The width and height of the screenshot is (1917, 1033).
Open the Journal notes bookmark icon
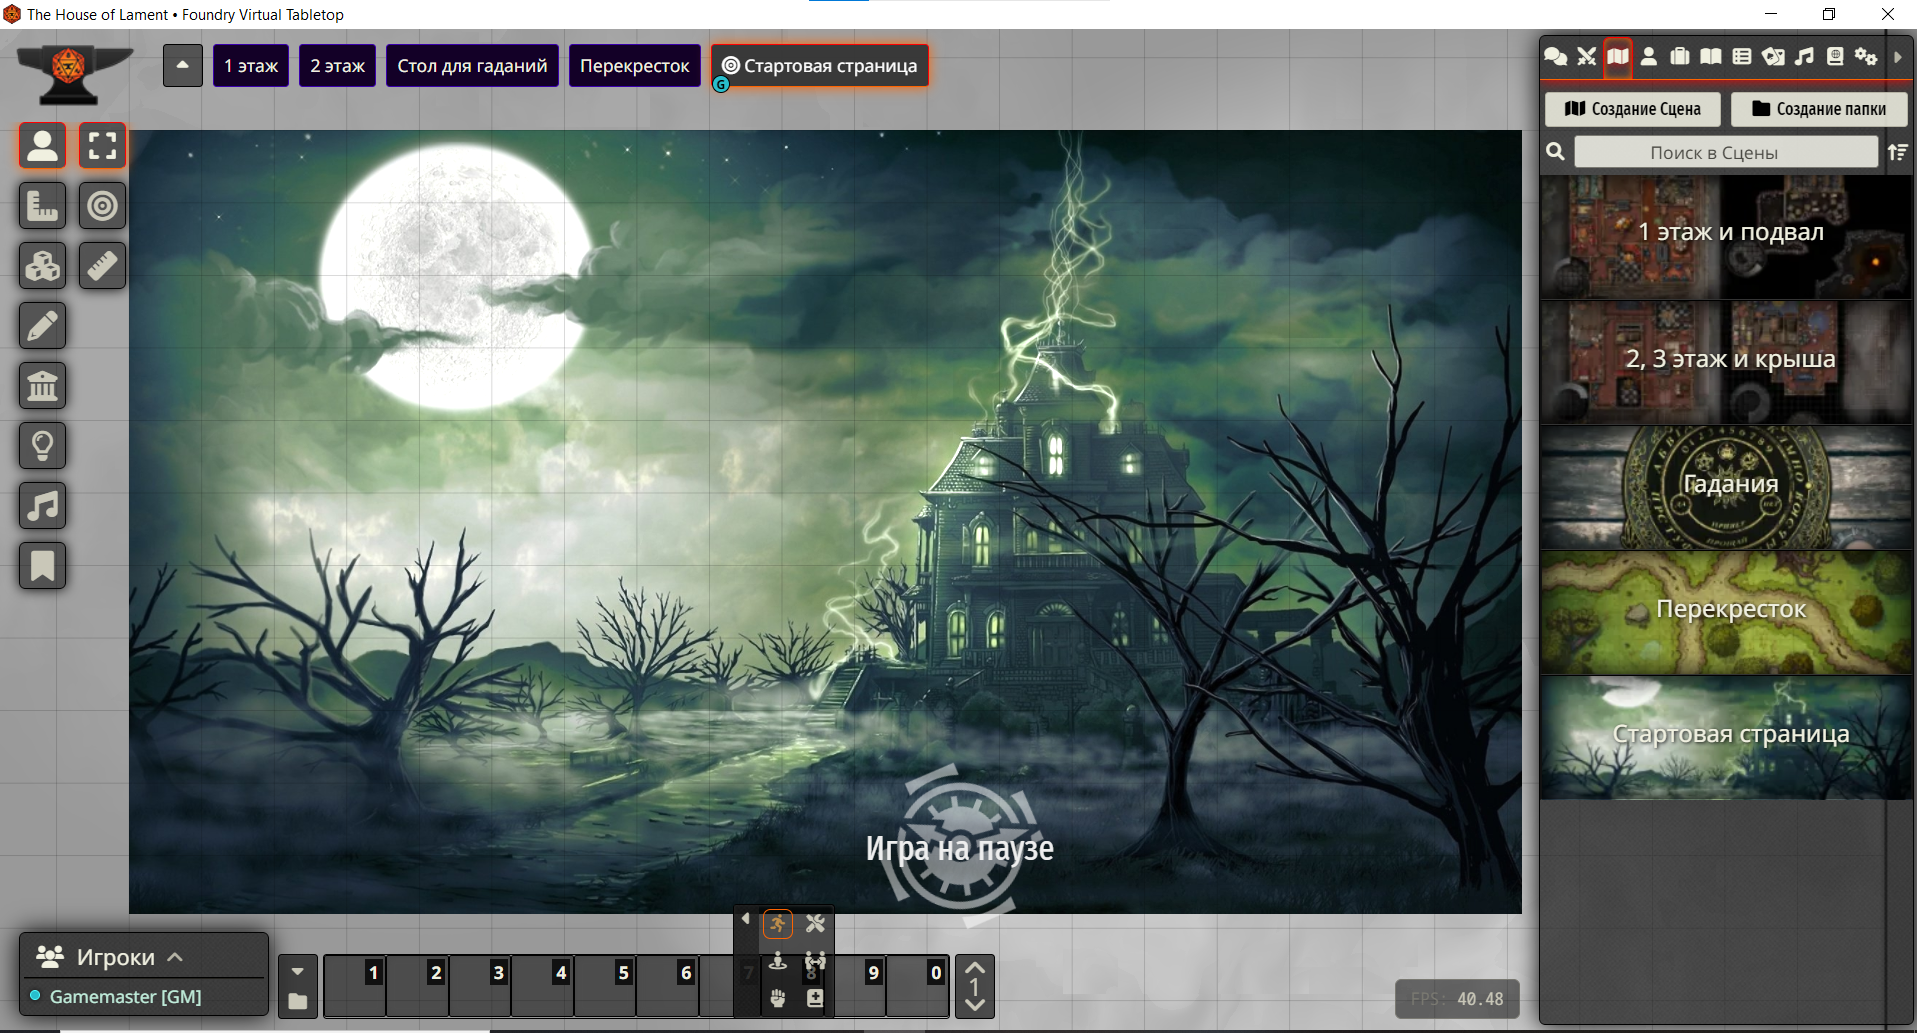coord(43,566)
